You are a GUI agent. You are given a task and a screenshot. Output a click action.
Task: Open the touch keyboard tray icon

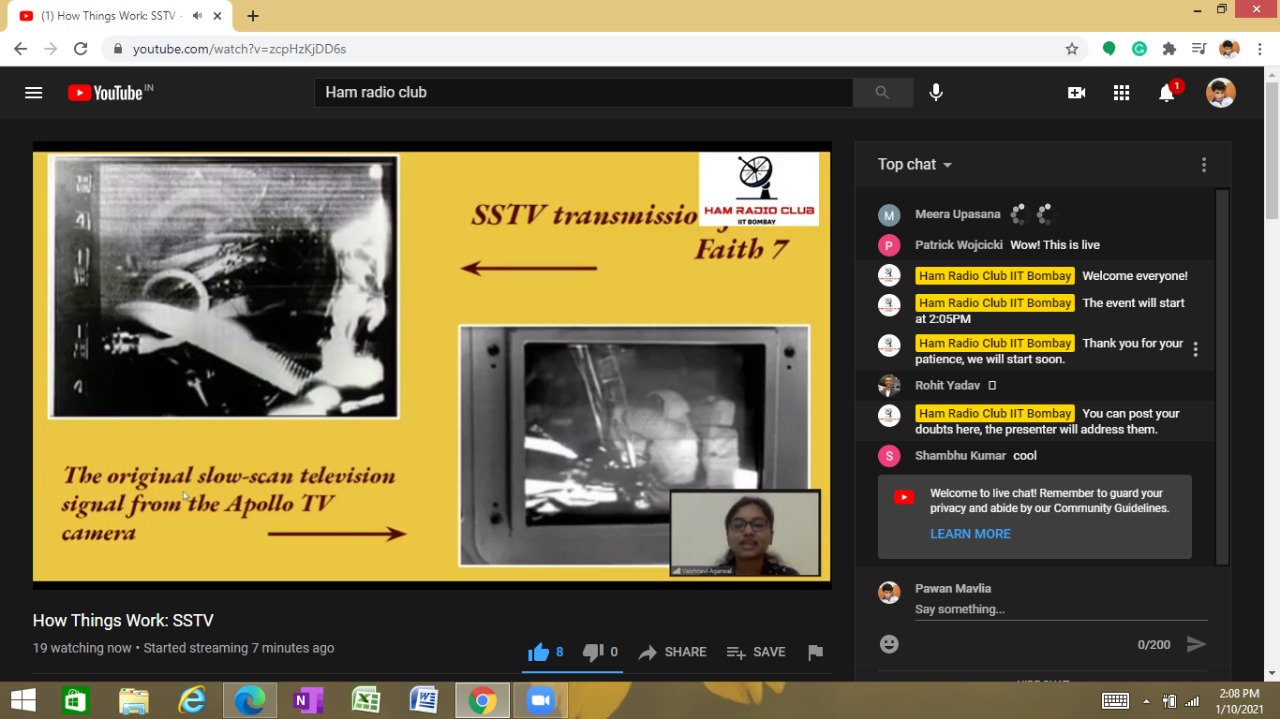(1115, 701)
